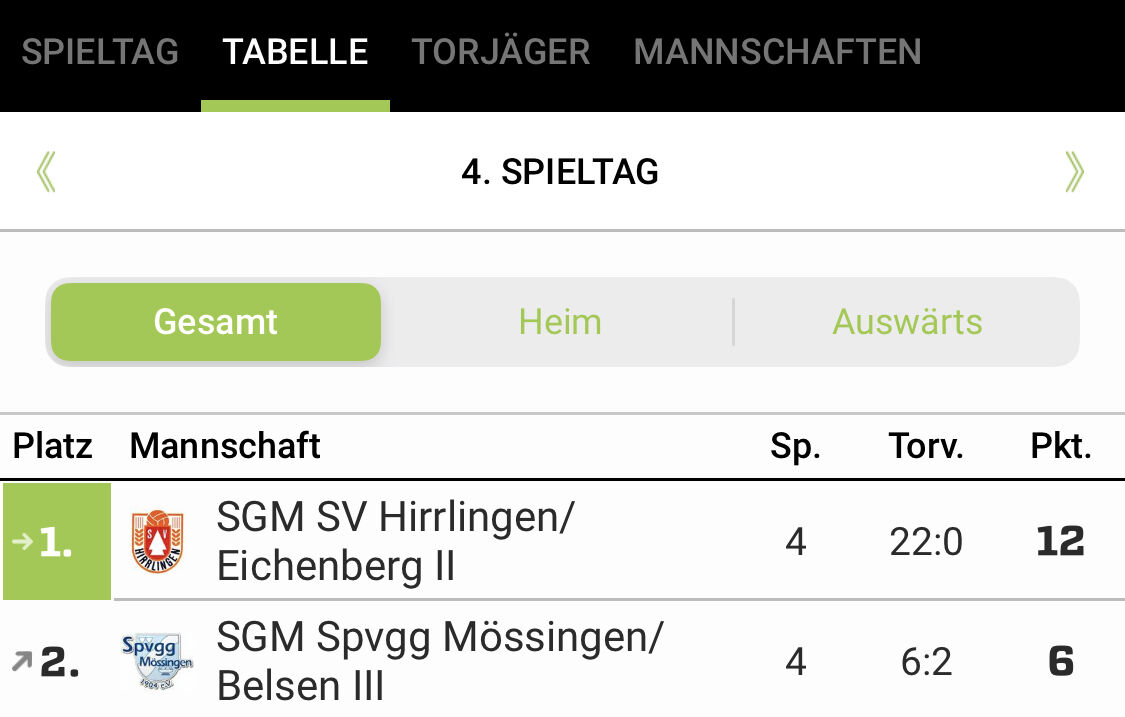Click the Pkt. column header
The width and height of the screenshot is (1125, 717).
coord(1061,446)
